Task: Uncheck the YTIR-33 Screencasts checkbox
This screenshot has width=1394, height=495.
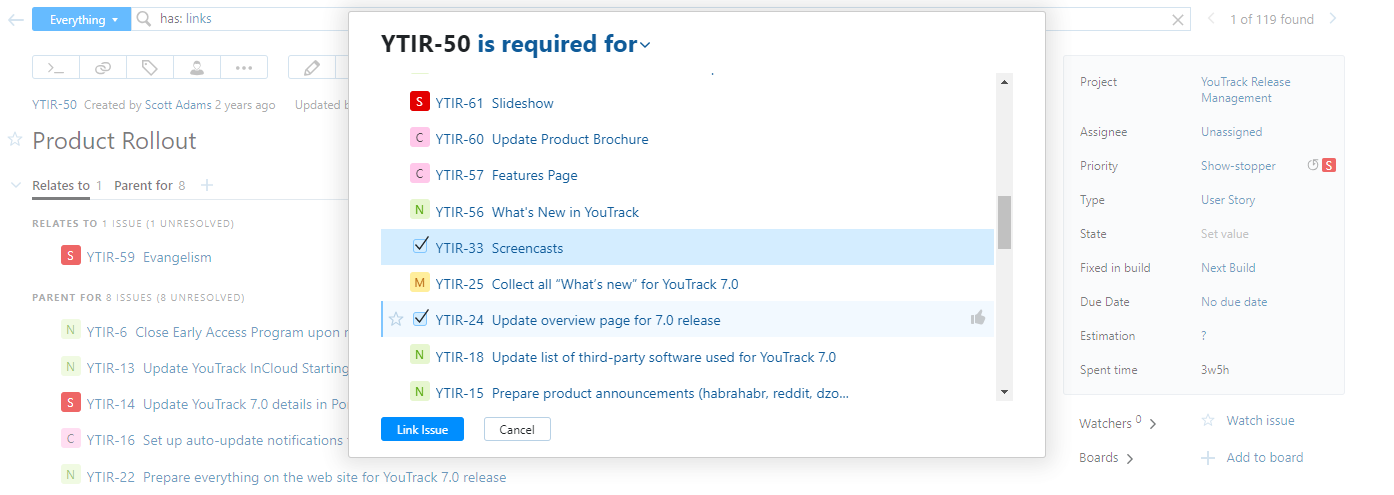Action: click(420, 246)
